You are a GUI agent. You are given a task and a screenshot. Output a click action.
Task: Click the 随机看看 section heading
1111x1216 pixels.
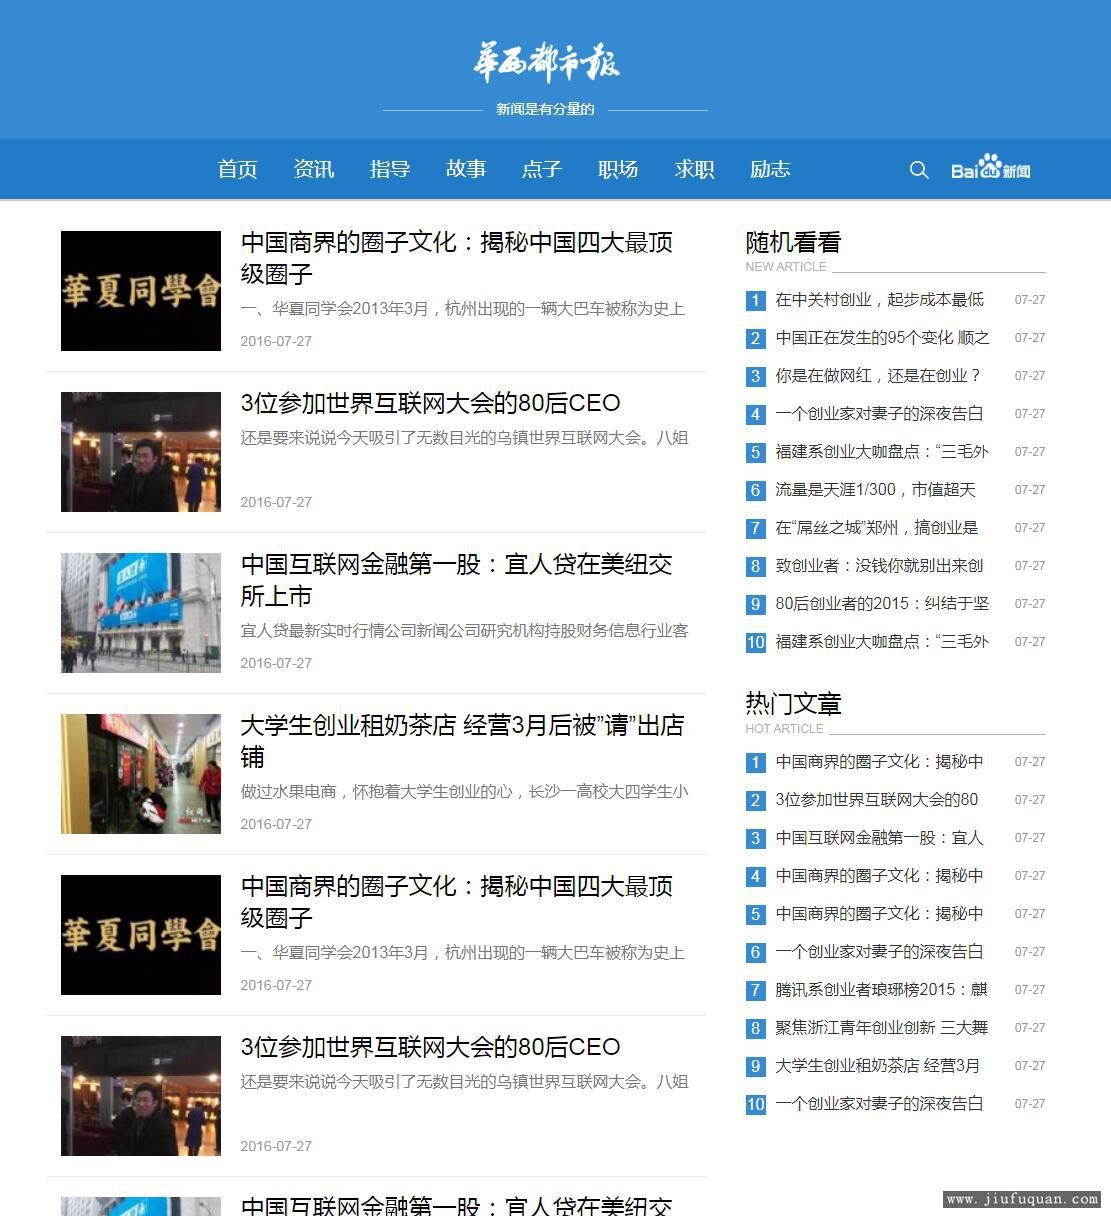coord(793,242)
